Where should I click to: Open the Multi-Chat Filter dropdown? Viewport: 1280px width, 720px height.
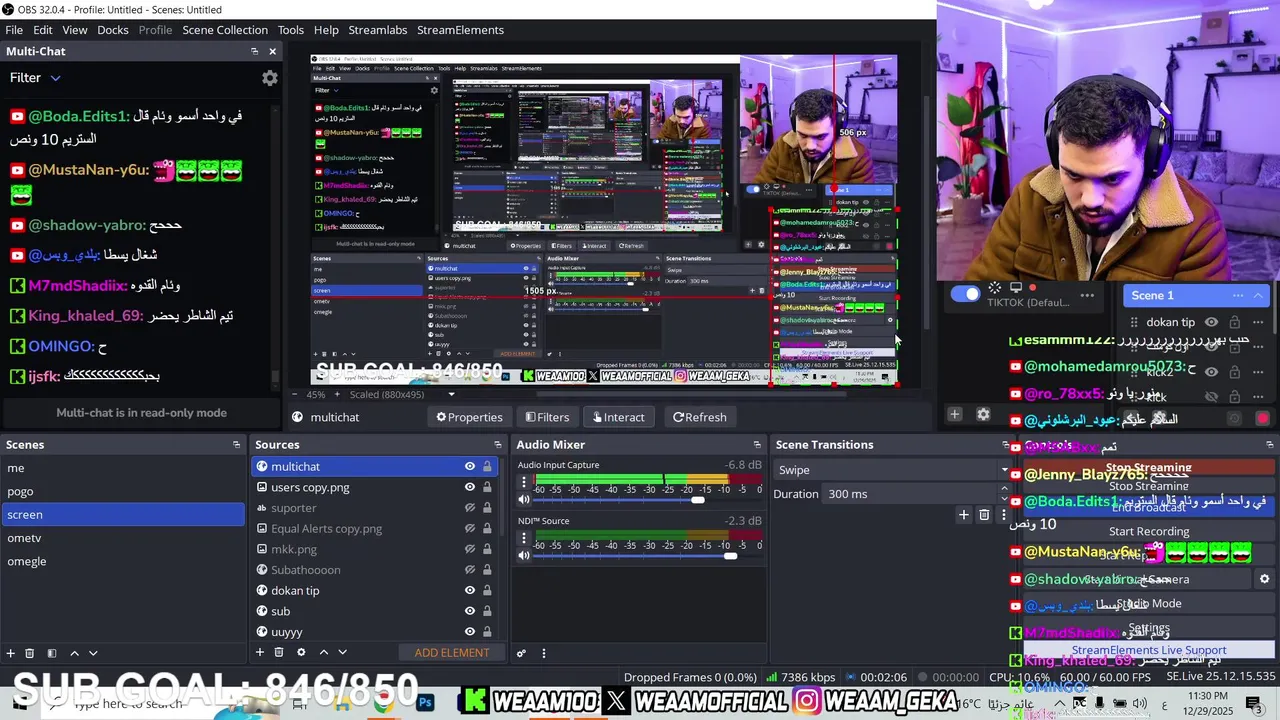pos(35,78)
